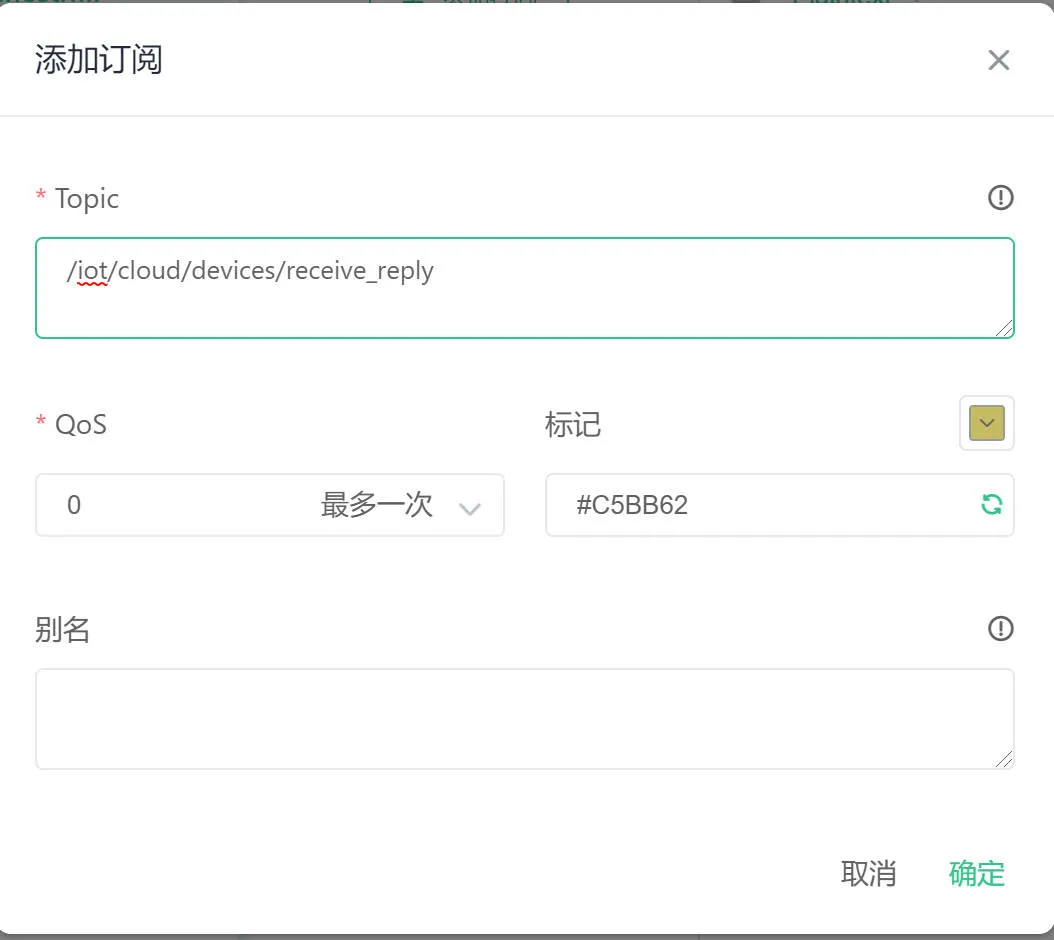Click the 取消 cancel button
Screen dimensions: 1054x940
coord(868,873)
